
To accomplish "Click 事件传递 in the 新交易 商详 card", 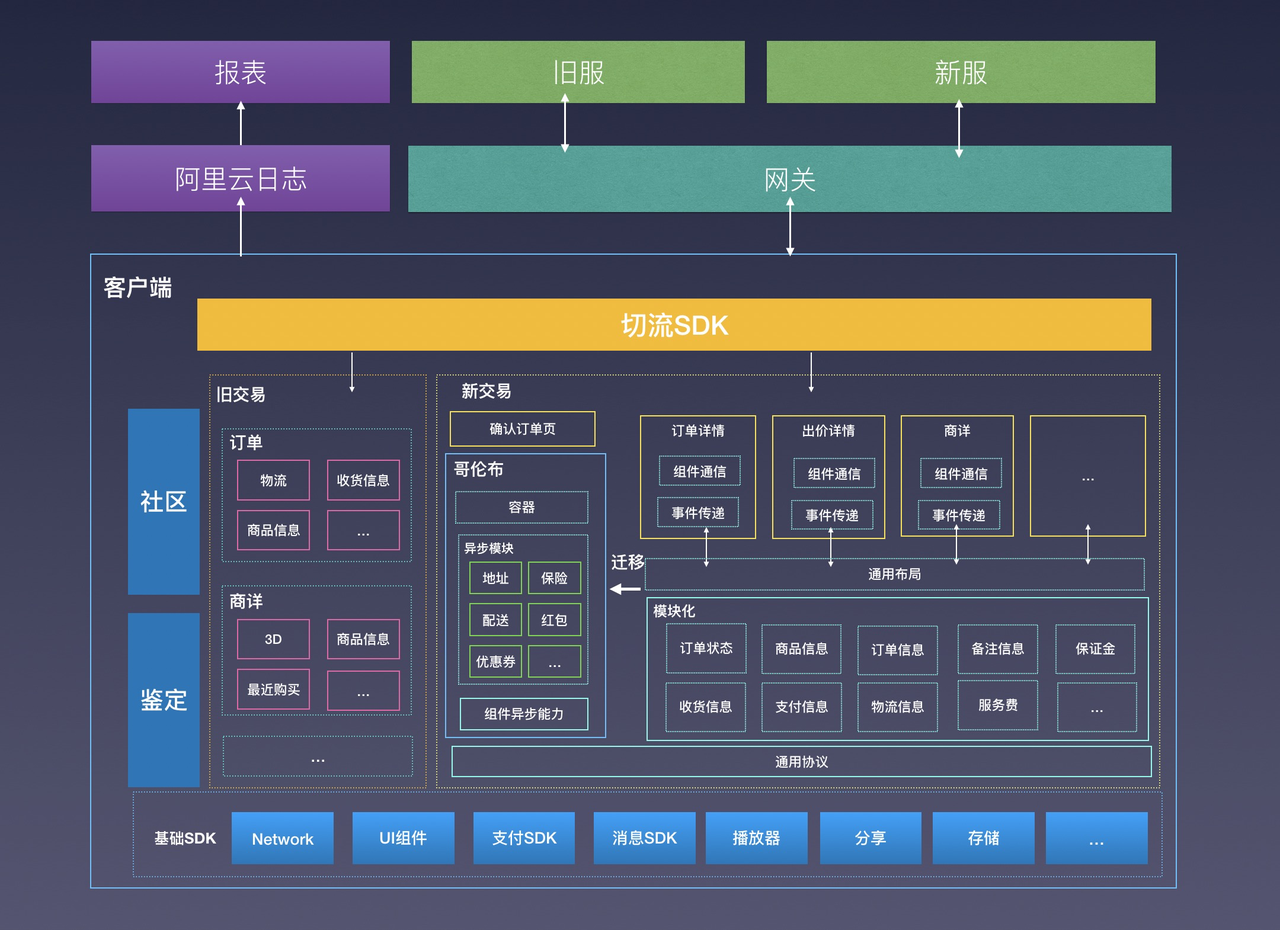I will [959, 515].
